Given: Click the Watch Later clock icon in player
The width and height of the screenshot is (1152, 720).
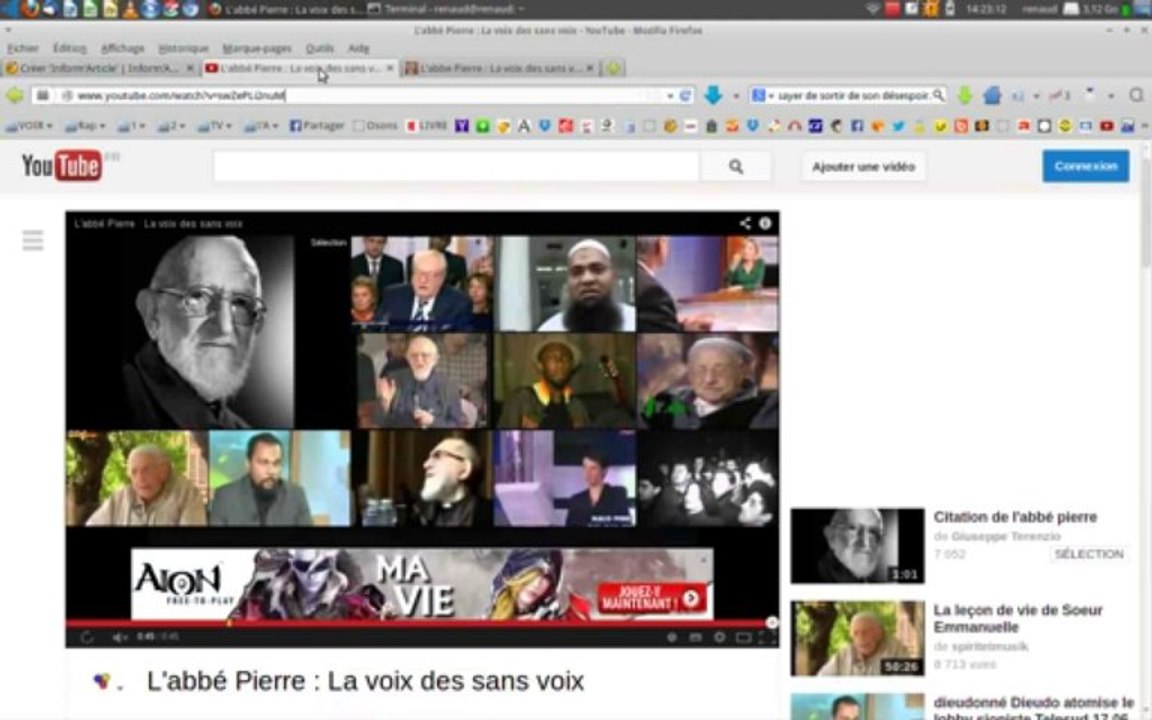Looking at the screenshot, I should pyautogui.click(x=672, y=637).
